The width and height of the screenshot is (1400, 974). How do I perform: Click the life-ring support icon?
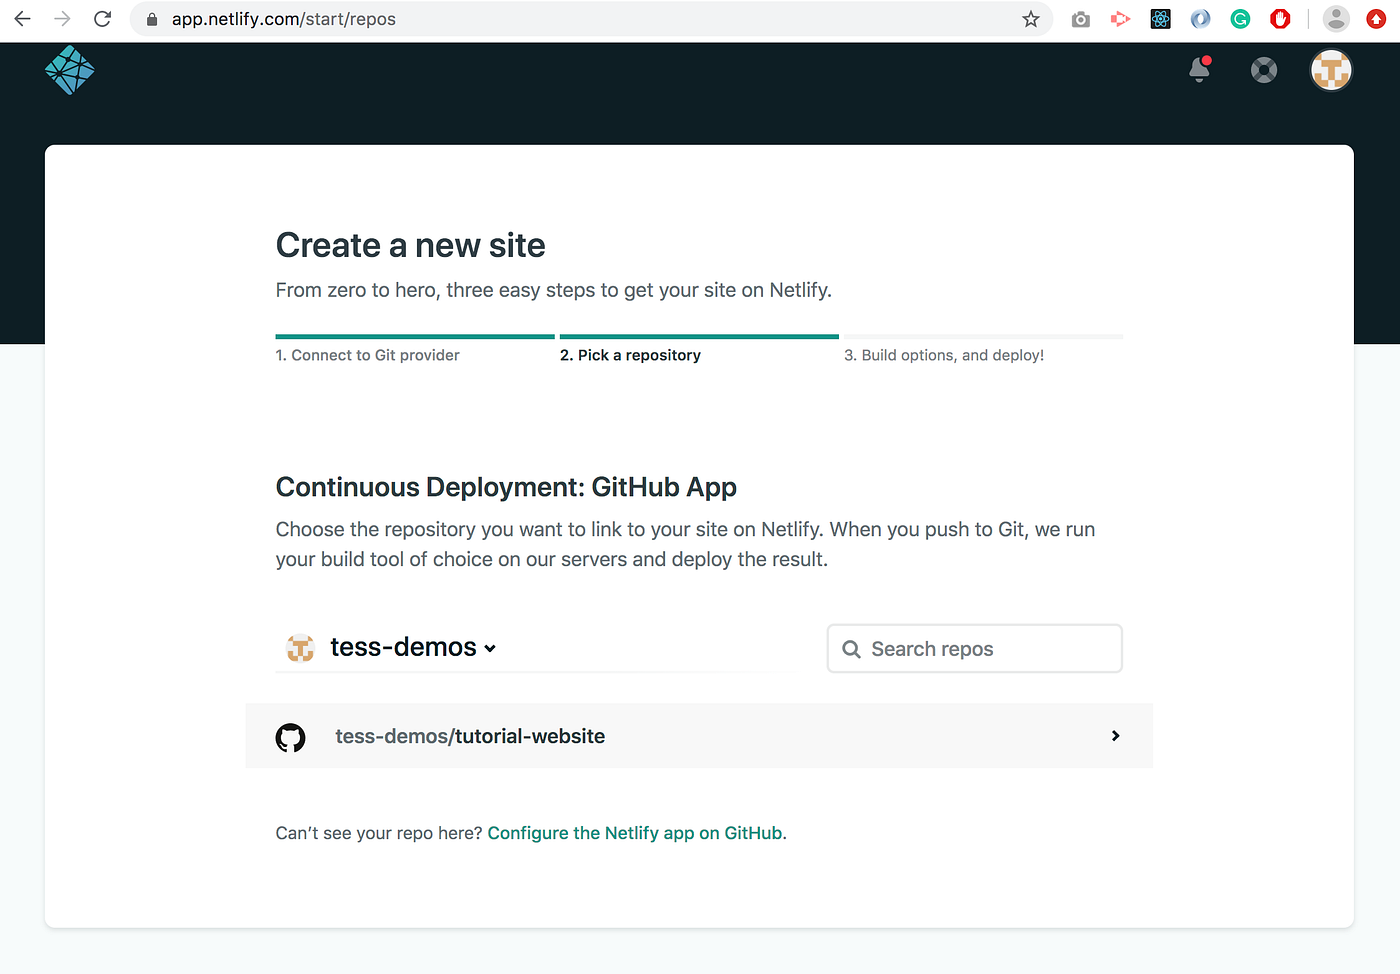coord(1263,70)
